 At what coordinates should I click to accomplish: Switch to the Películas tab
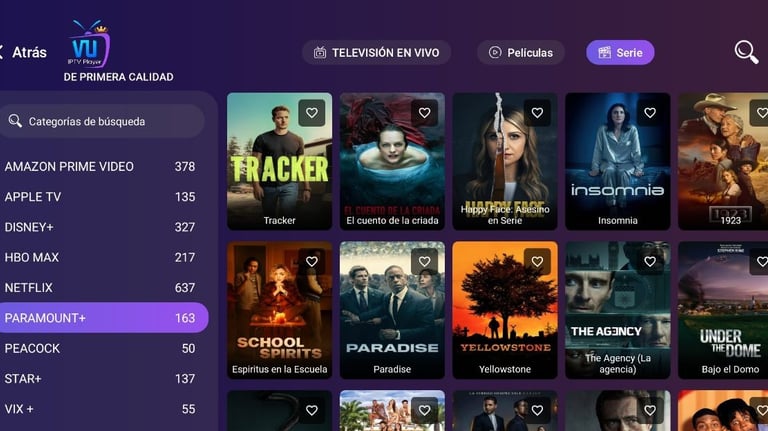(521, 52)
